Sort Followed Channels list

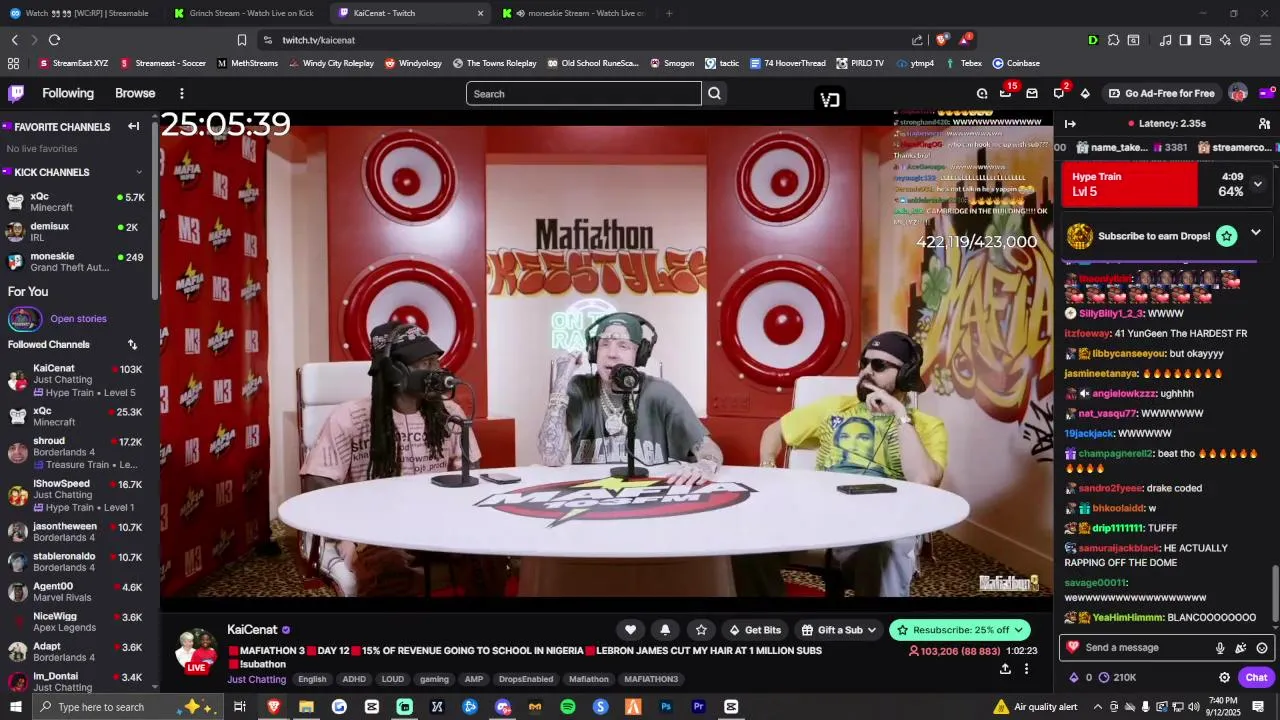point(132,344)
